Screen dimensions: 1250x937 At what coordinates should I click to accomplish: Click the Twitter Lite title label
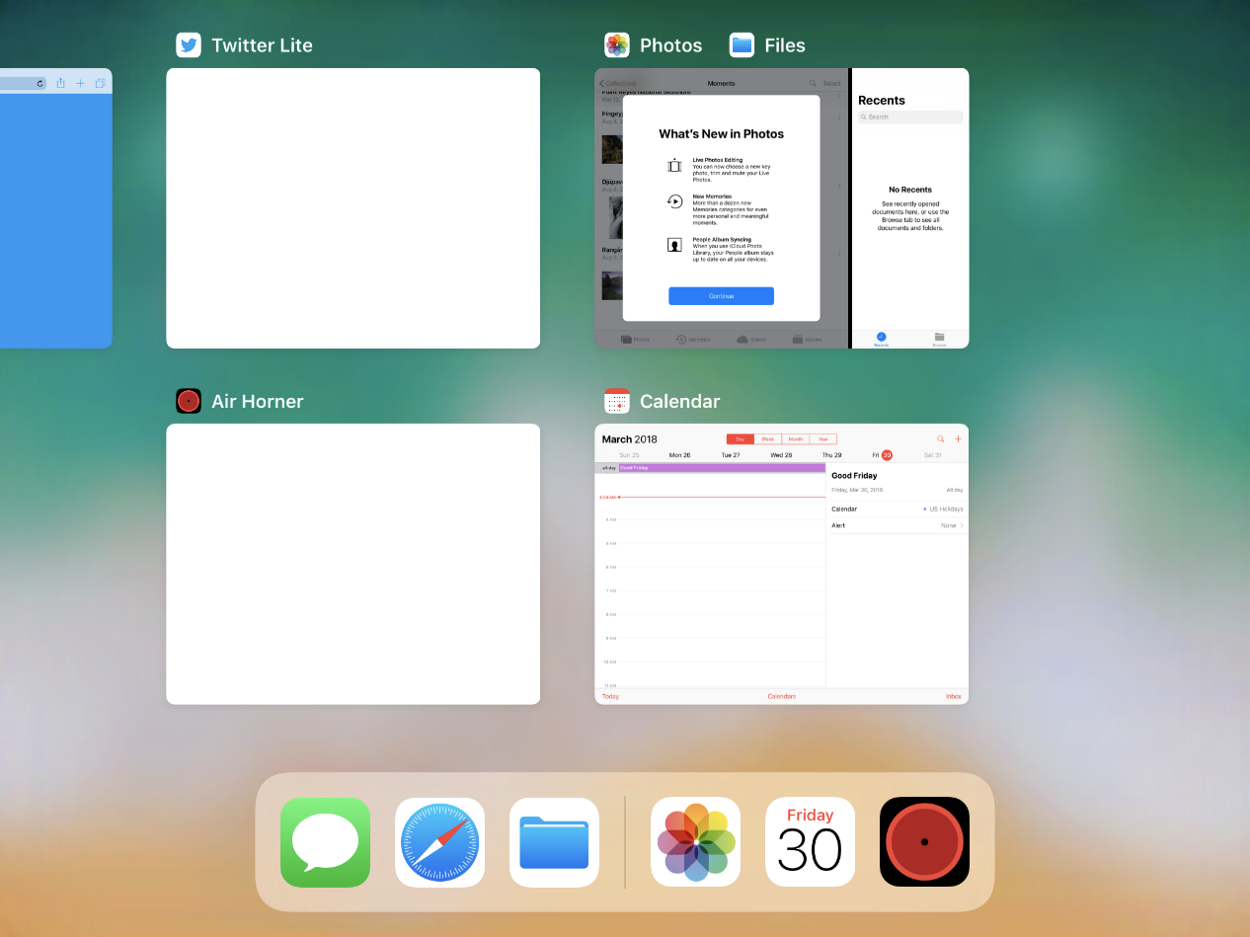[x=262, y=45]
